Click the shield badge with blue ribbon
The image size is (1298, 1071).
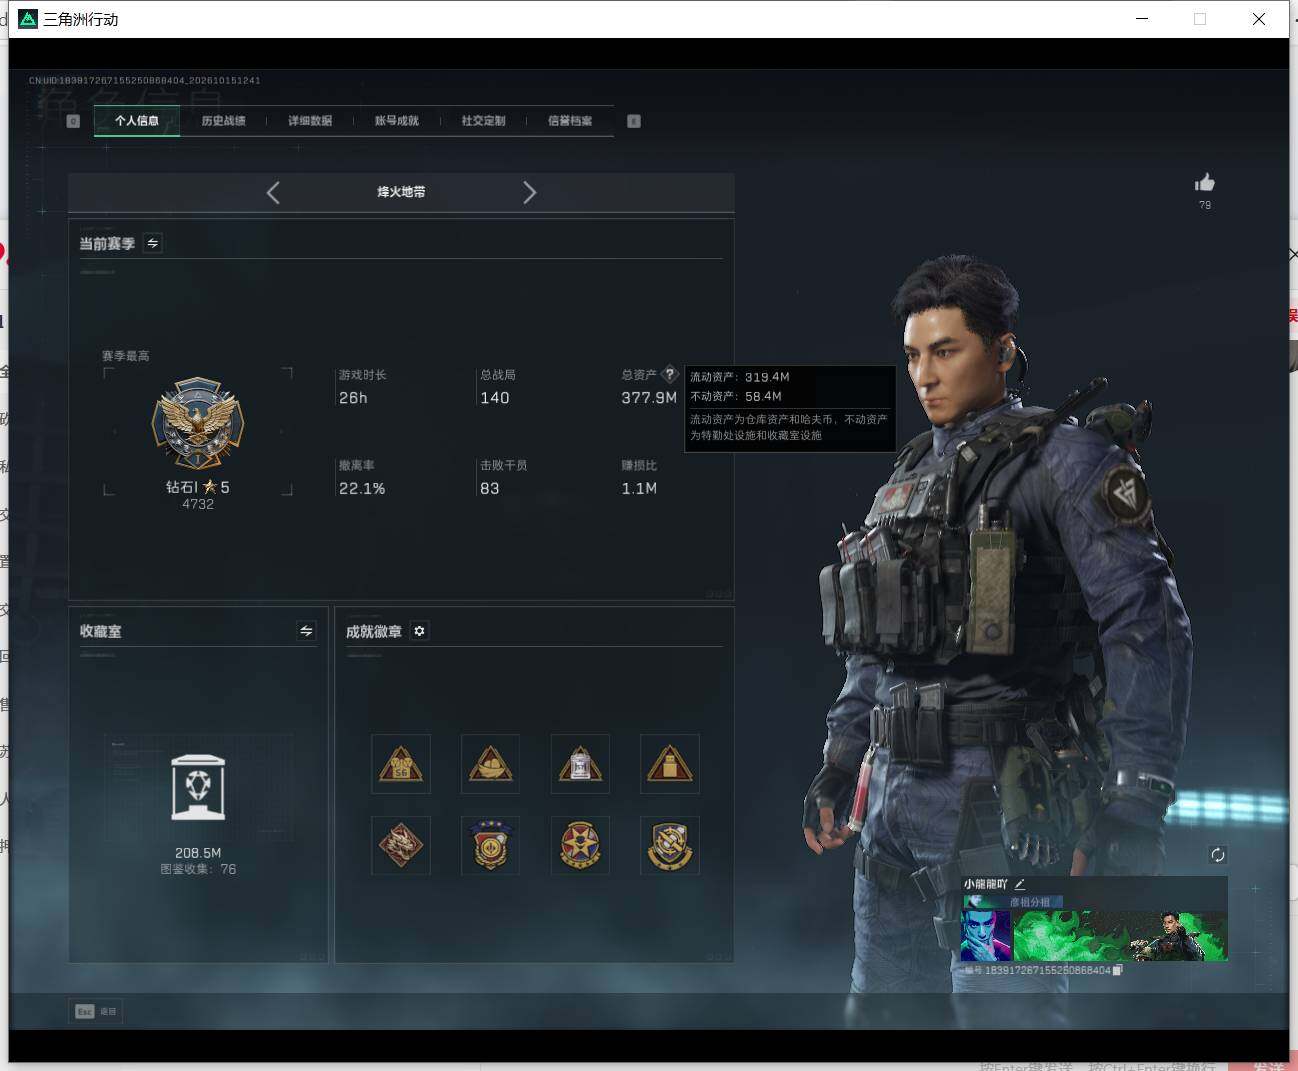pos(490,845)
